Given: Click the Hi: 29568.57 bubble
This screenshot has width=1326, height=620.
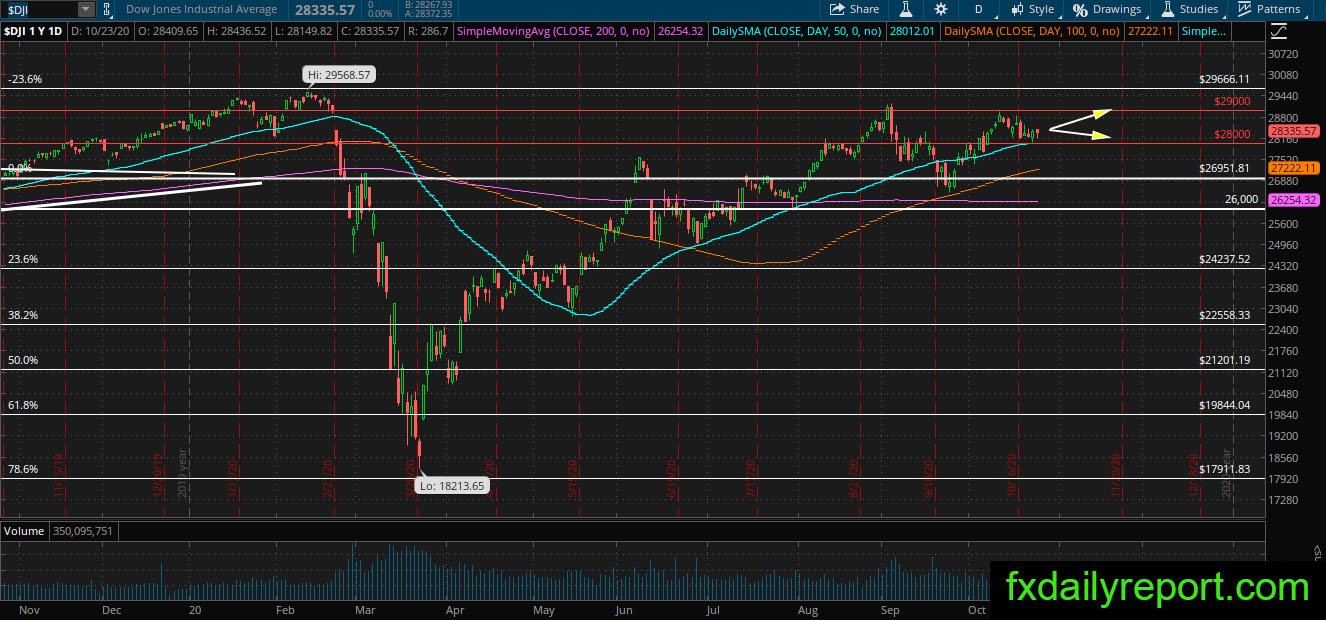Looking at the screenshot, I should click(340, 75).
